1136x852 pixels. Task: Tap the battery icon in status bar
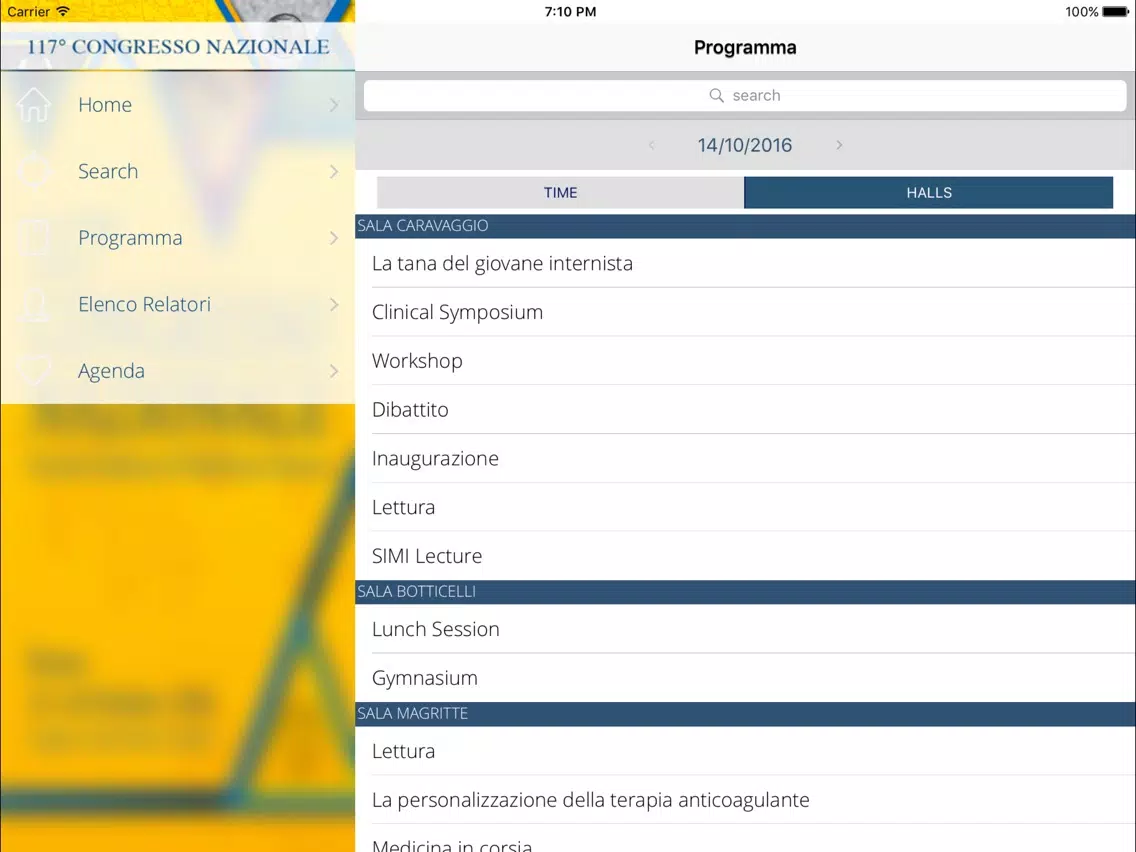click(x=1115, y=12)
